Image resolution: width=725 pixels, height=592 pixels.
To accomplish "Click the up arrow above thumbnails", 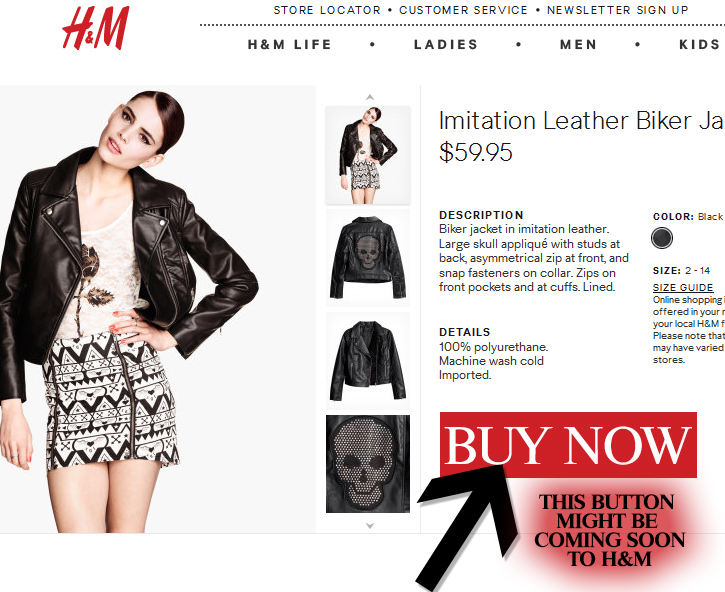I will click(369, 97).
